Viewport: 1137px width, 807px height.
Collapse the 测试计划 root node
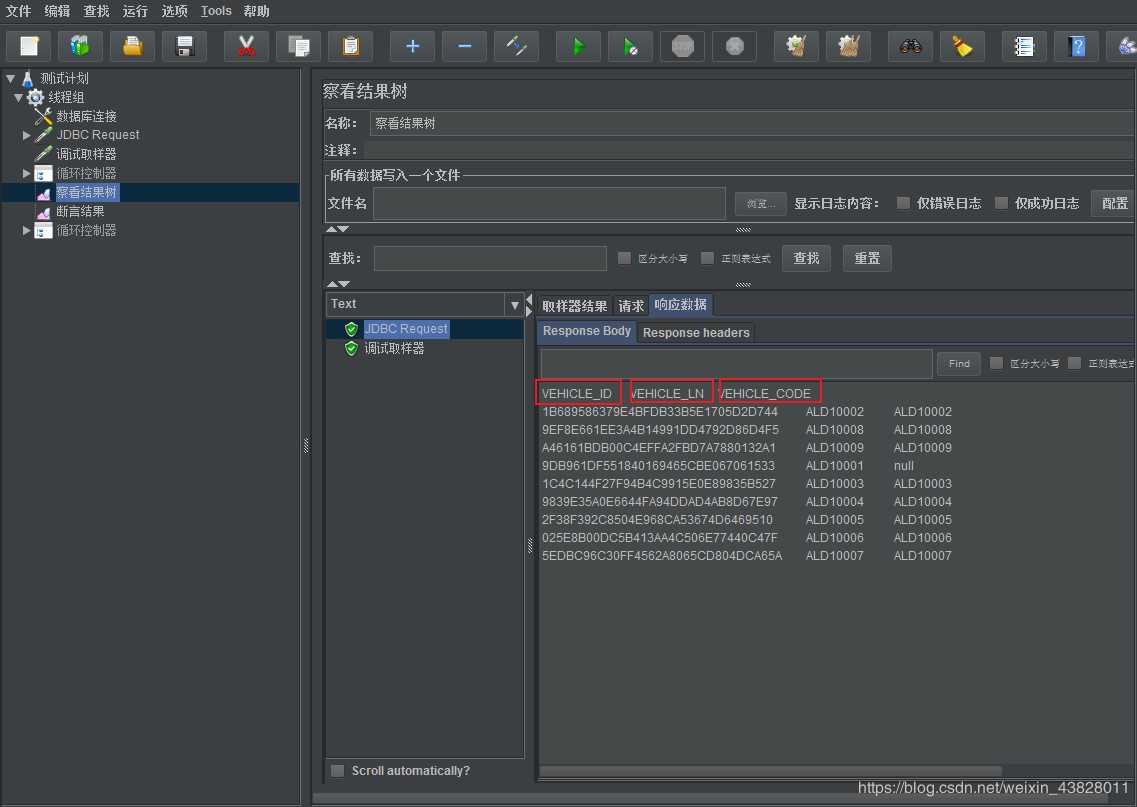tap(11, 78)
